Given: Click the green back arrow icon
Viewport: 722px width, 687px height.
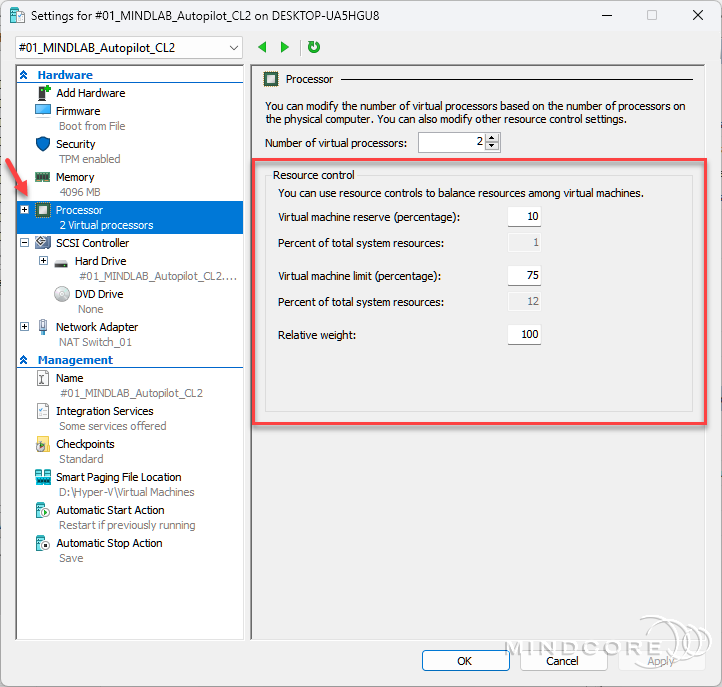Looking at the screenshot, I should 262,47.
